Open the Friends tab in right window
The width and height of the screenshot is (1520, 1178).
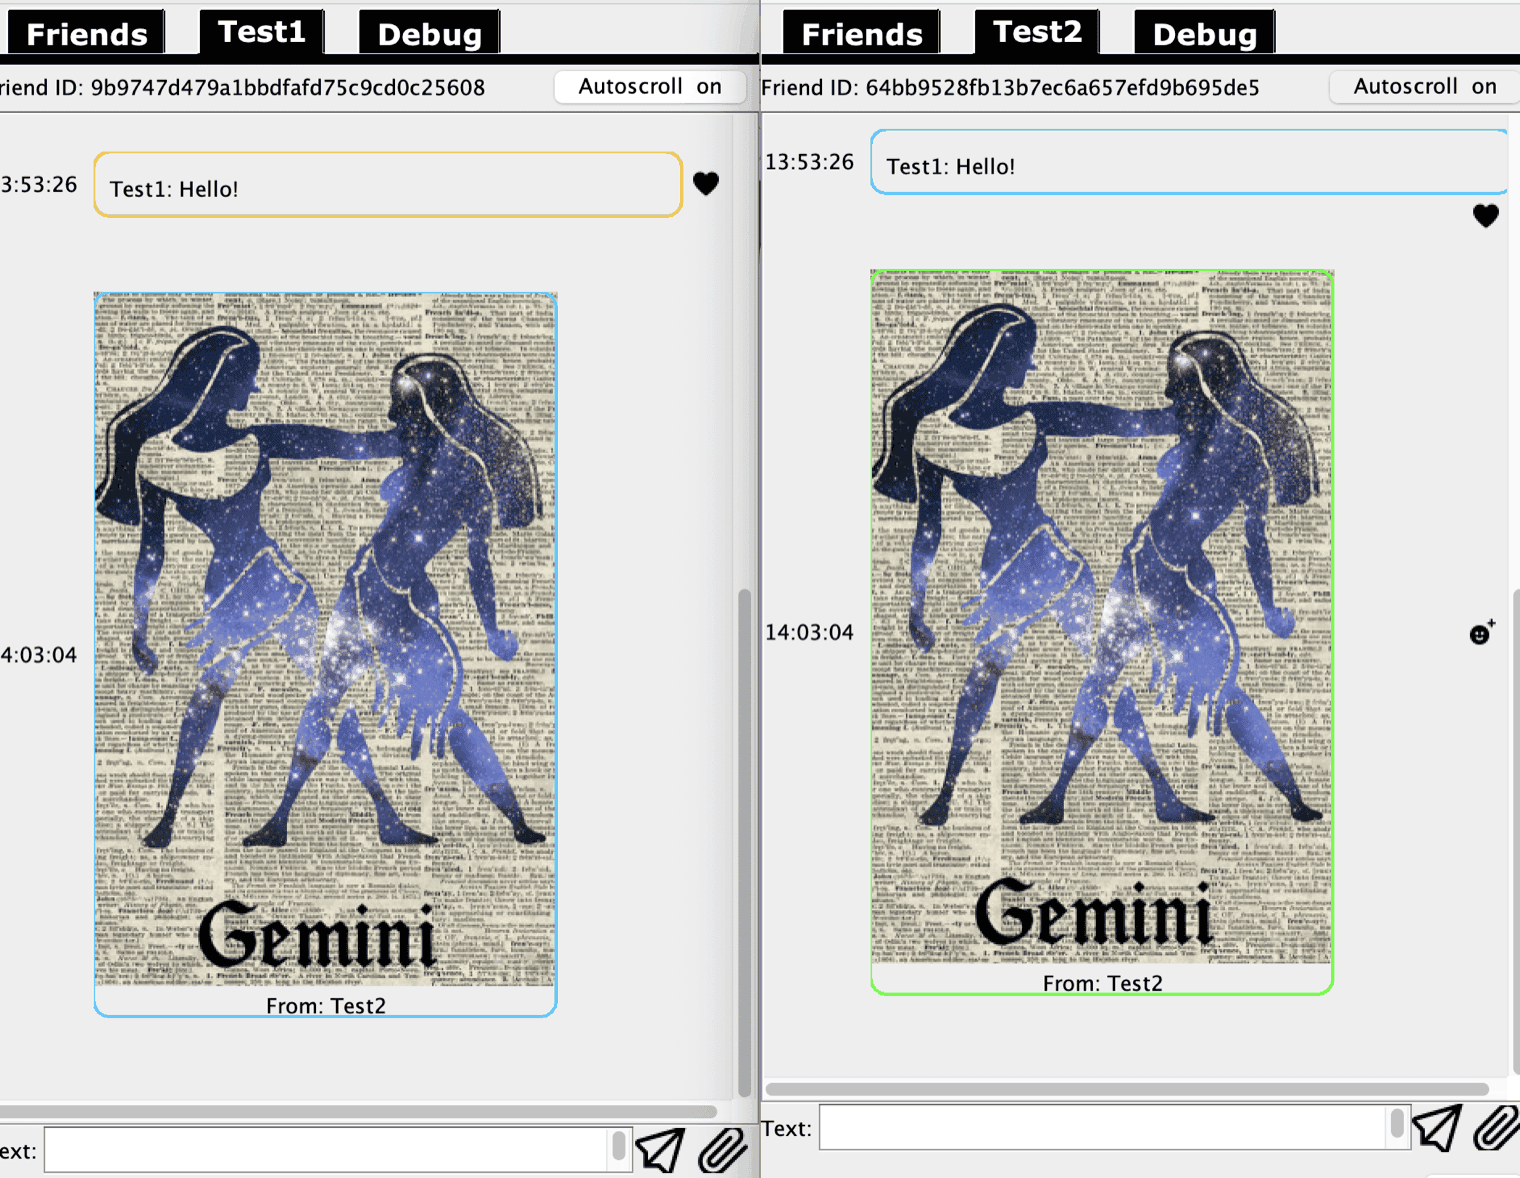[x=861, y=33]
